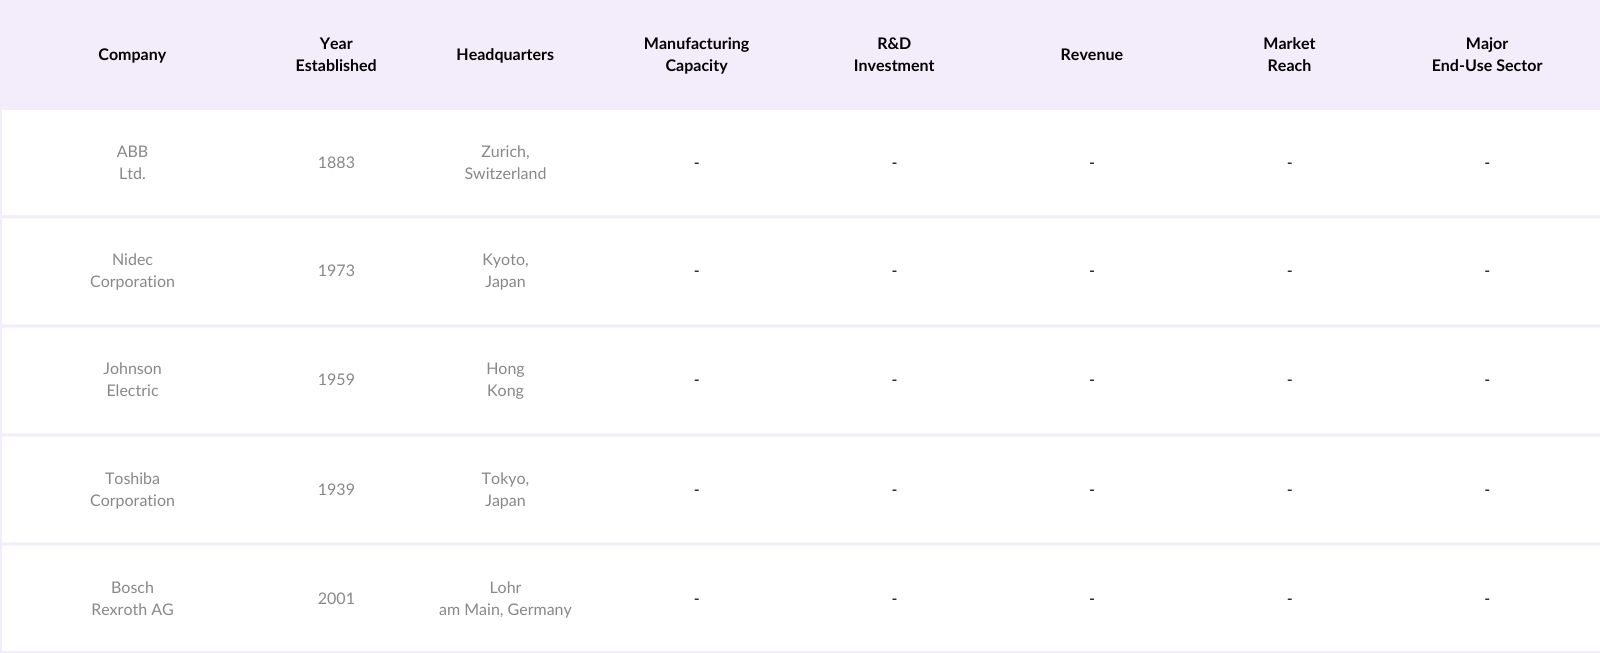Click the Manufacturing Capacity header
This screenshot has width=1600, height=653.
click(x=696, y=54)
